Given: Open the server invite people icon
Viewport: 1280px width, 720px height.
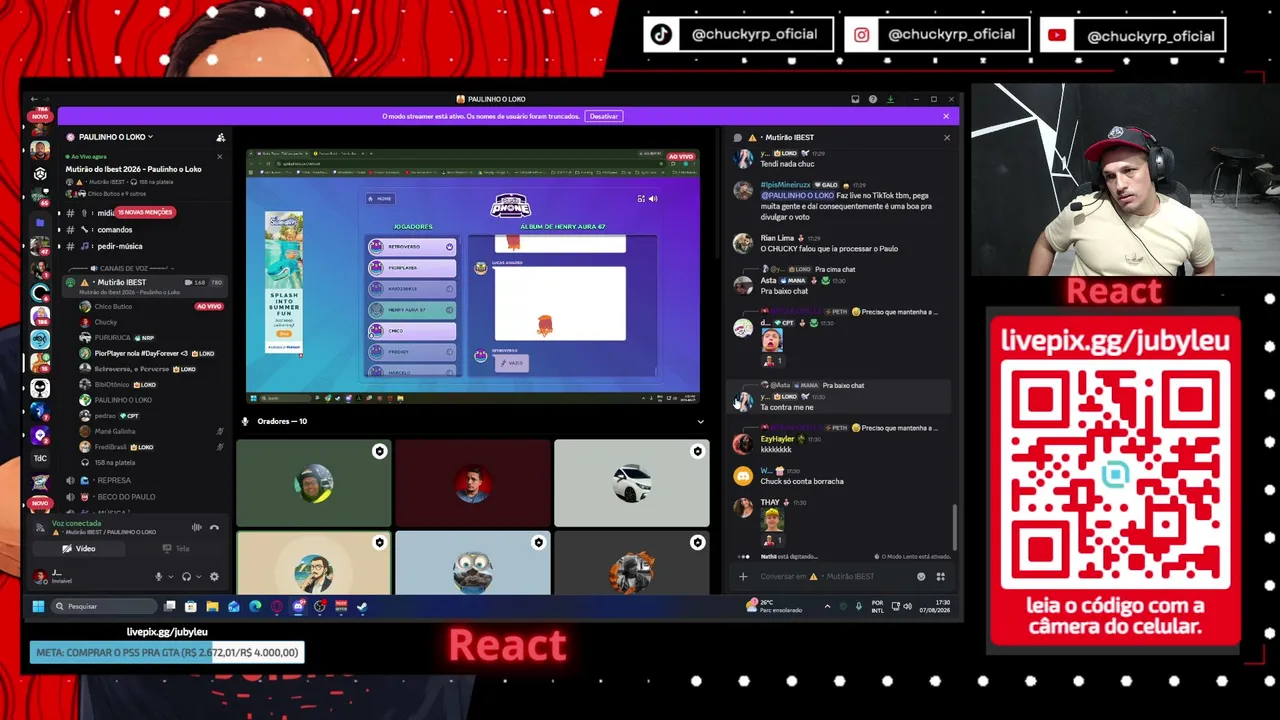Looking at the screenshot, I should (221, 137).
